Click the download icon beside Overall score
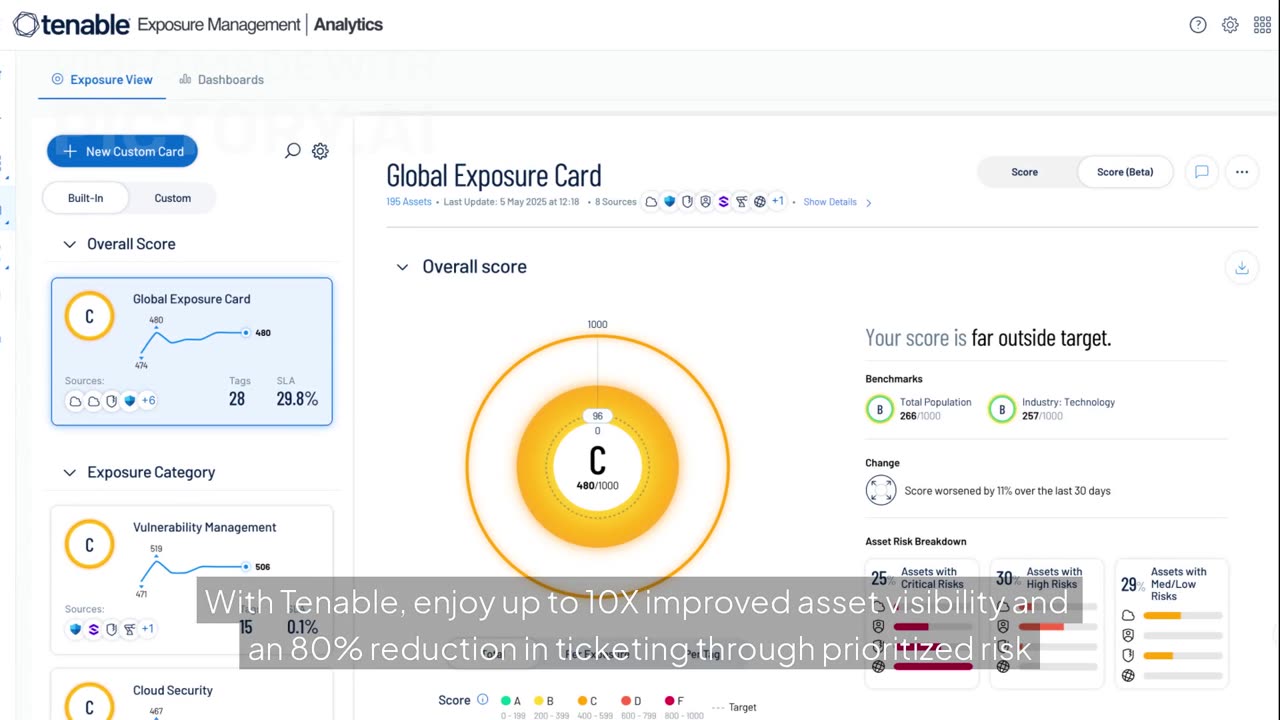Screen dimensions: 1280x720 tap(1241, 267)
